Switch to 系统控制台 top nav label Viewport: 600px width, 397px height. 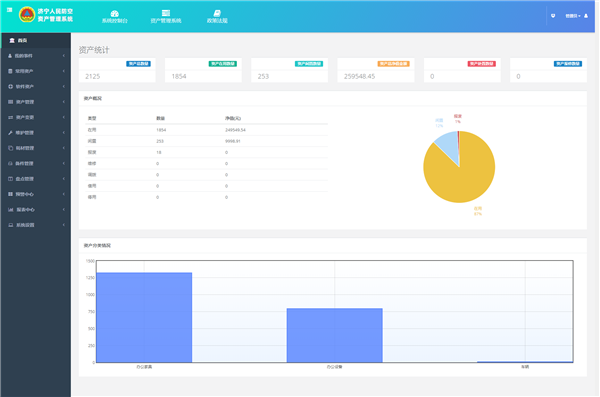click(x=114, y=21)
